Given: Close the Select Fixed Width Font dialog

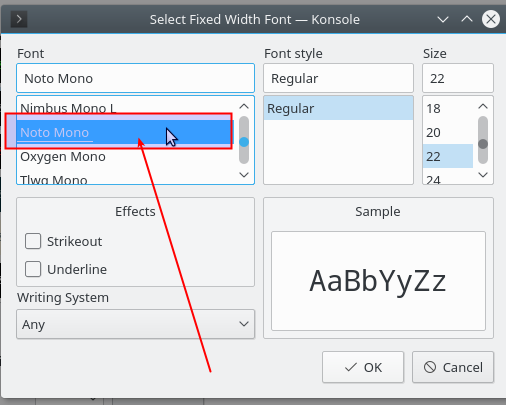Looking at the screenshot, I should pyautogui.click(x=491, y=19).
